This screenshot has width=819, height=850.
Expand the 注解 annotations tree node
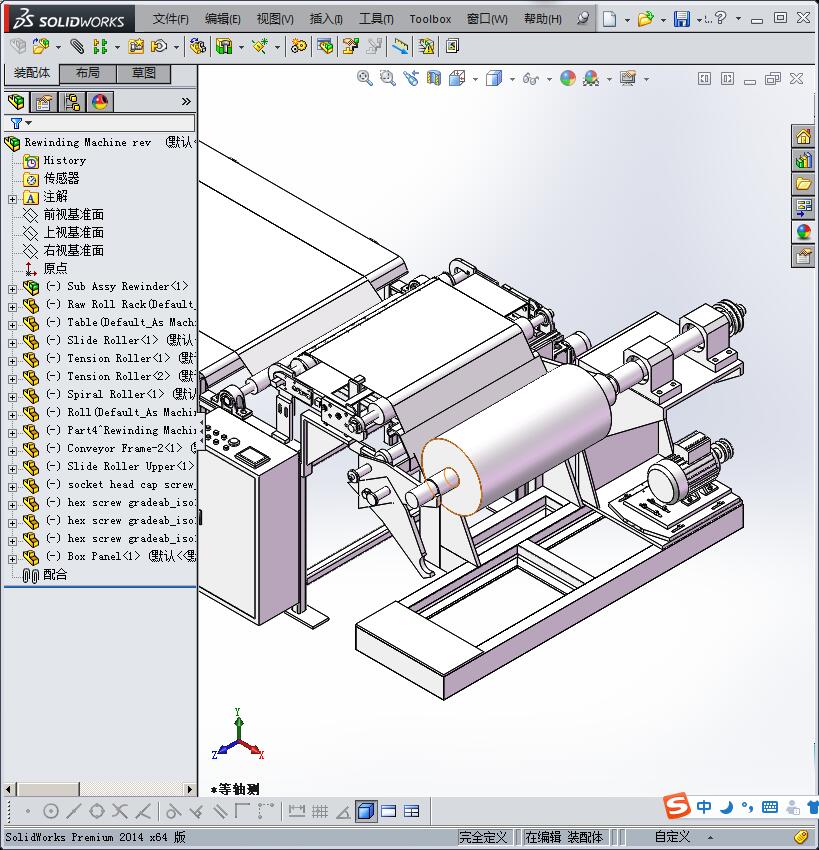coord(12,199)
